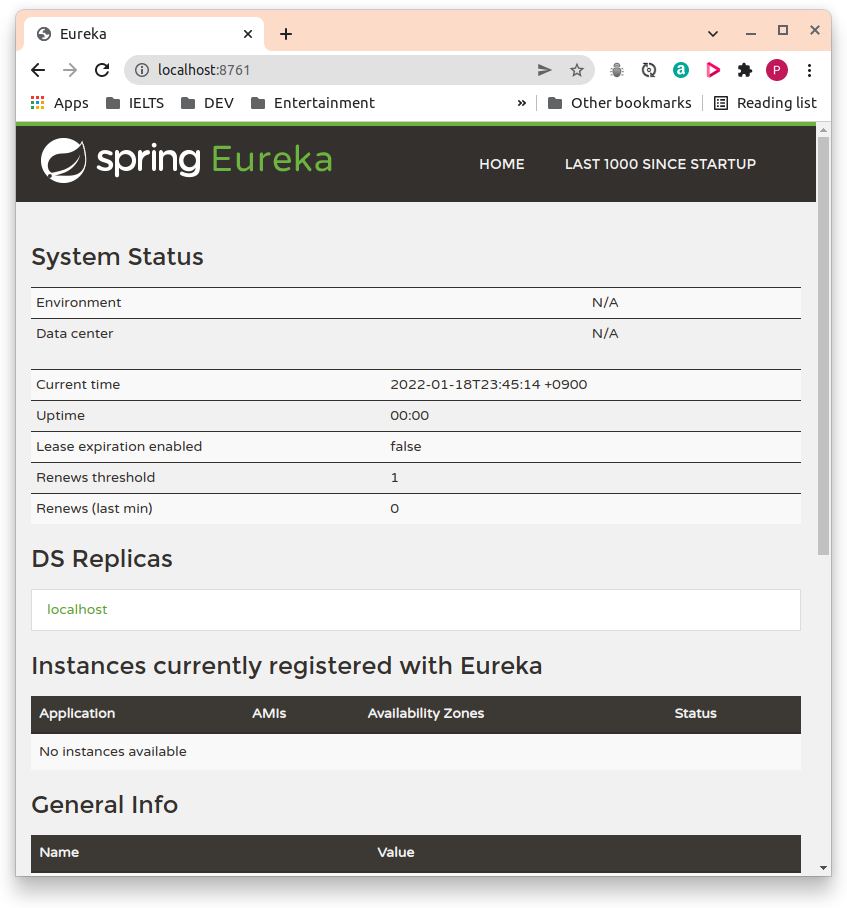Click the page vertical scrollbar thumb
Image resolution: width=847 pixels, height=908 pixels.
pos(823,346)
